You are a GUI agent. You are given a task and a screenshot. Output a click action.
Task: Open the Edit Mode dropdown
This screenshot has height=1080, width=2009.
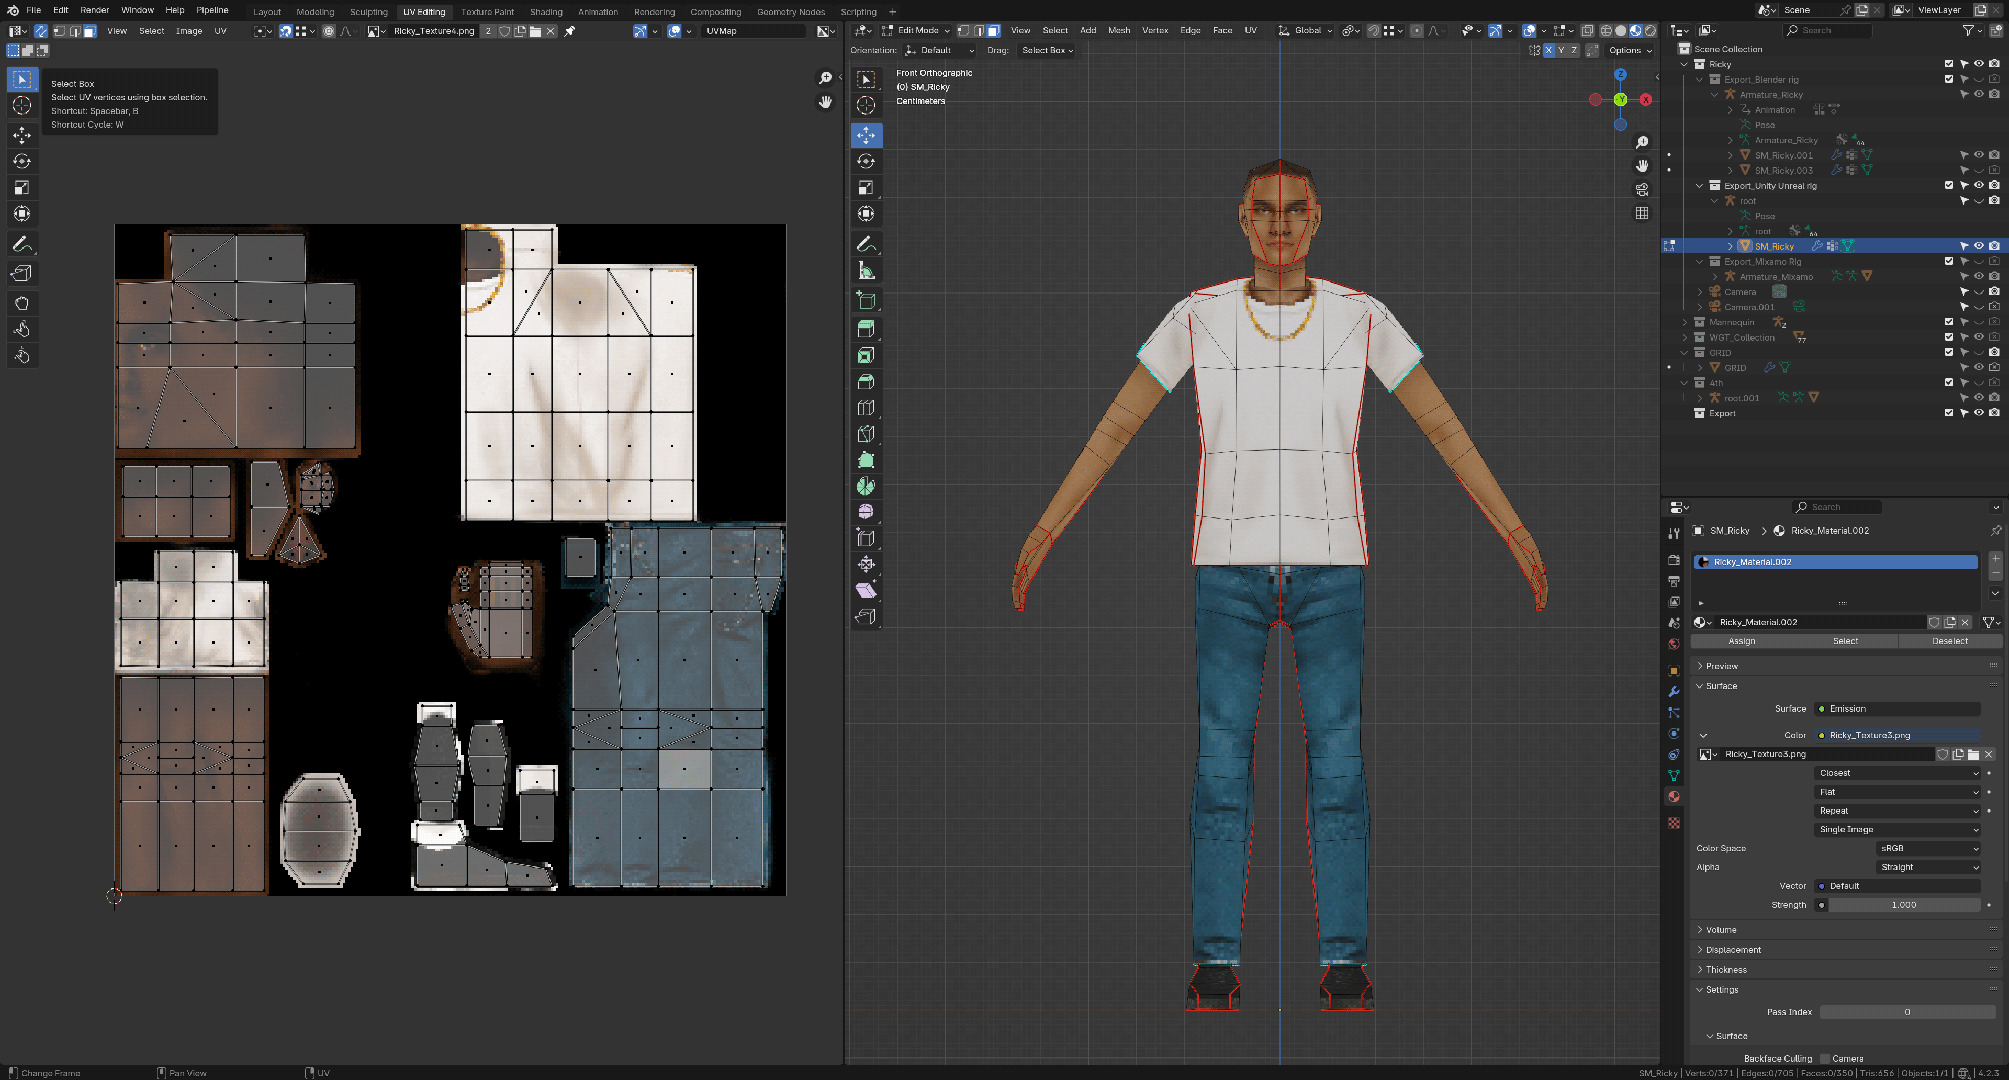tap(916, 30)
